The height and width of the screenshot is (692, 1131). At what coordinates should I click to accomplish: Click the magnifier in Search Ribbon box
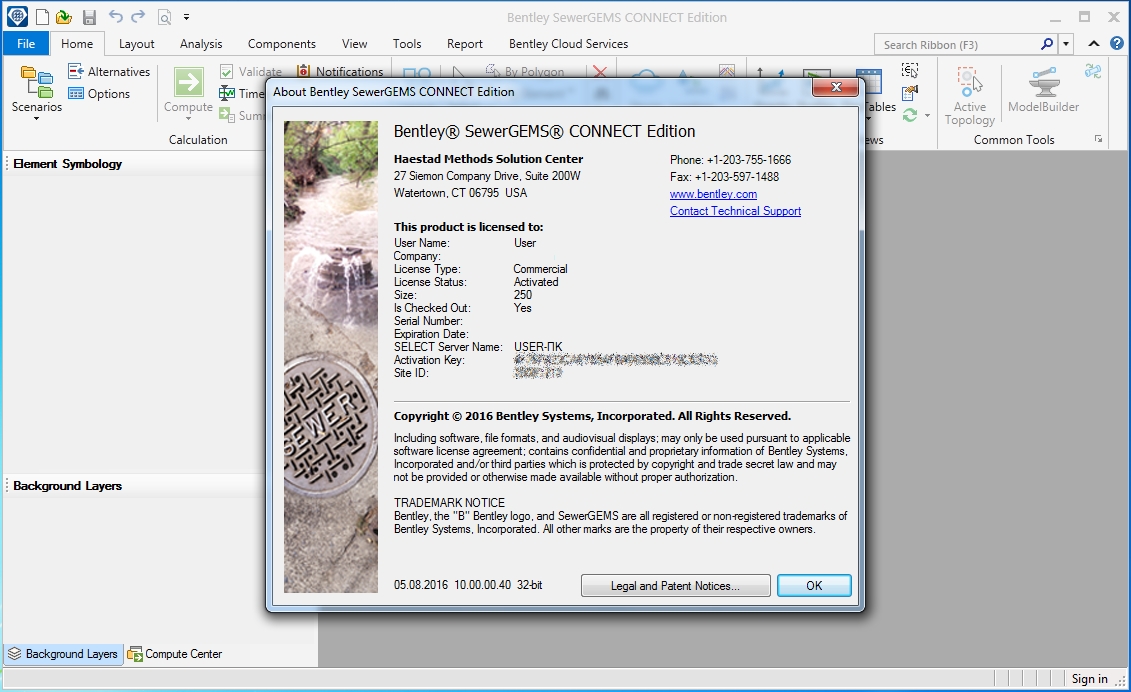click(1047, 44)
